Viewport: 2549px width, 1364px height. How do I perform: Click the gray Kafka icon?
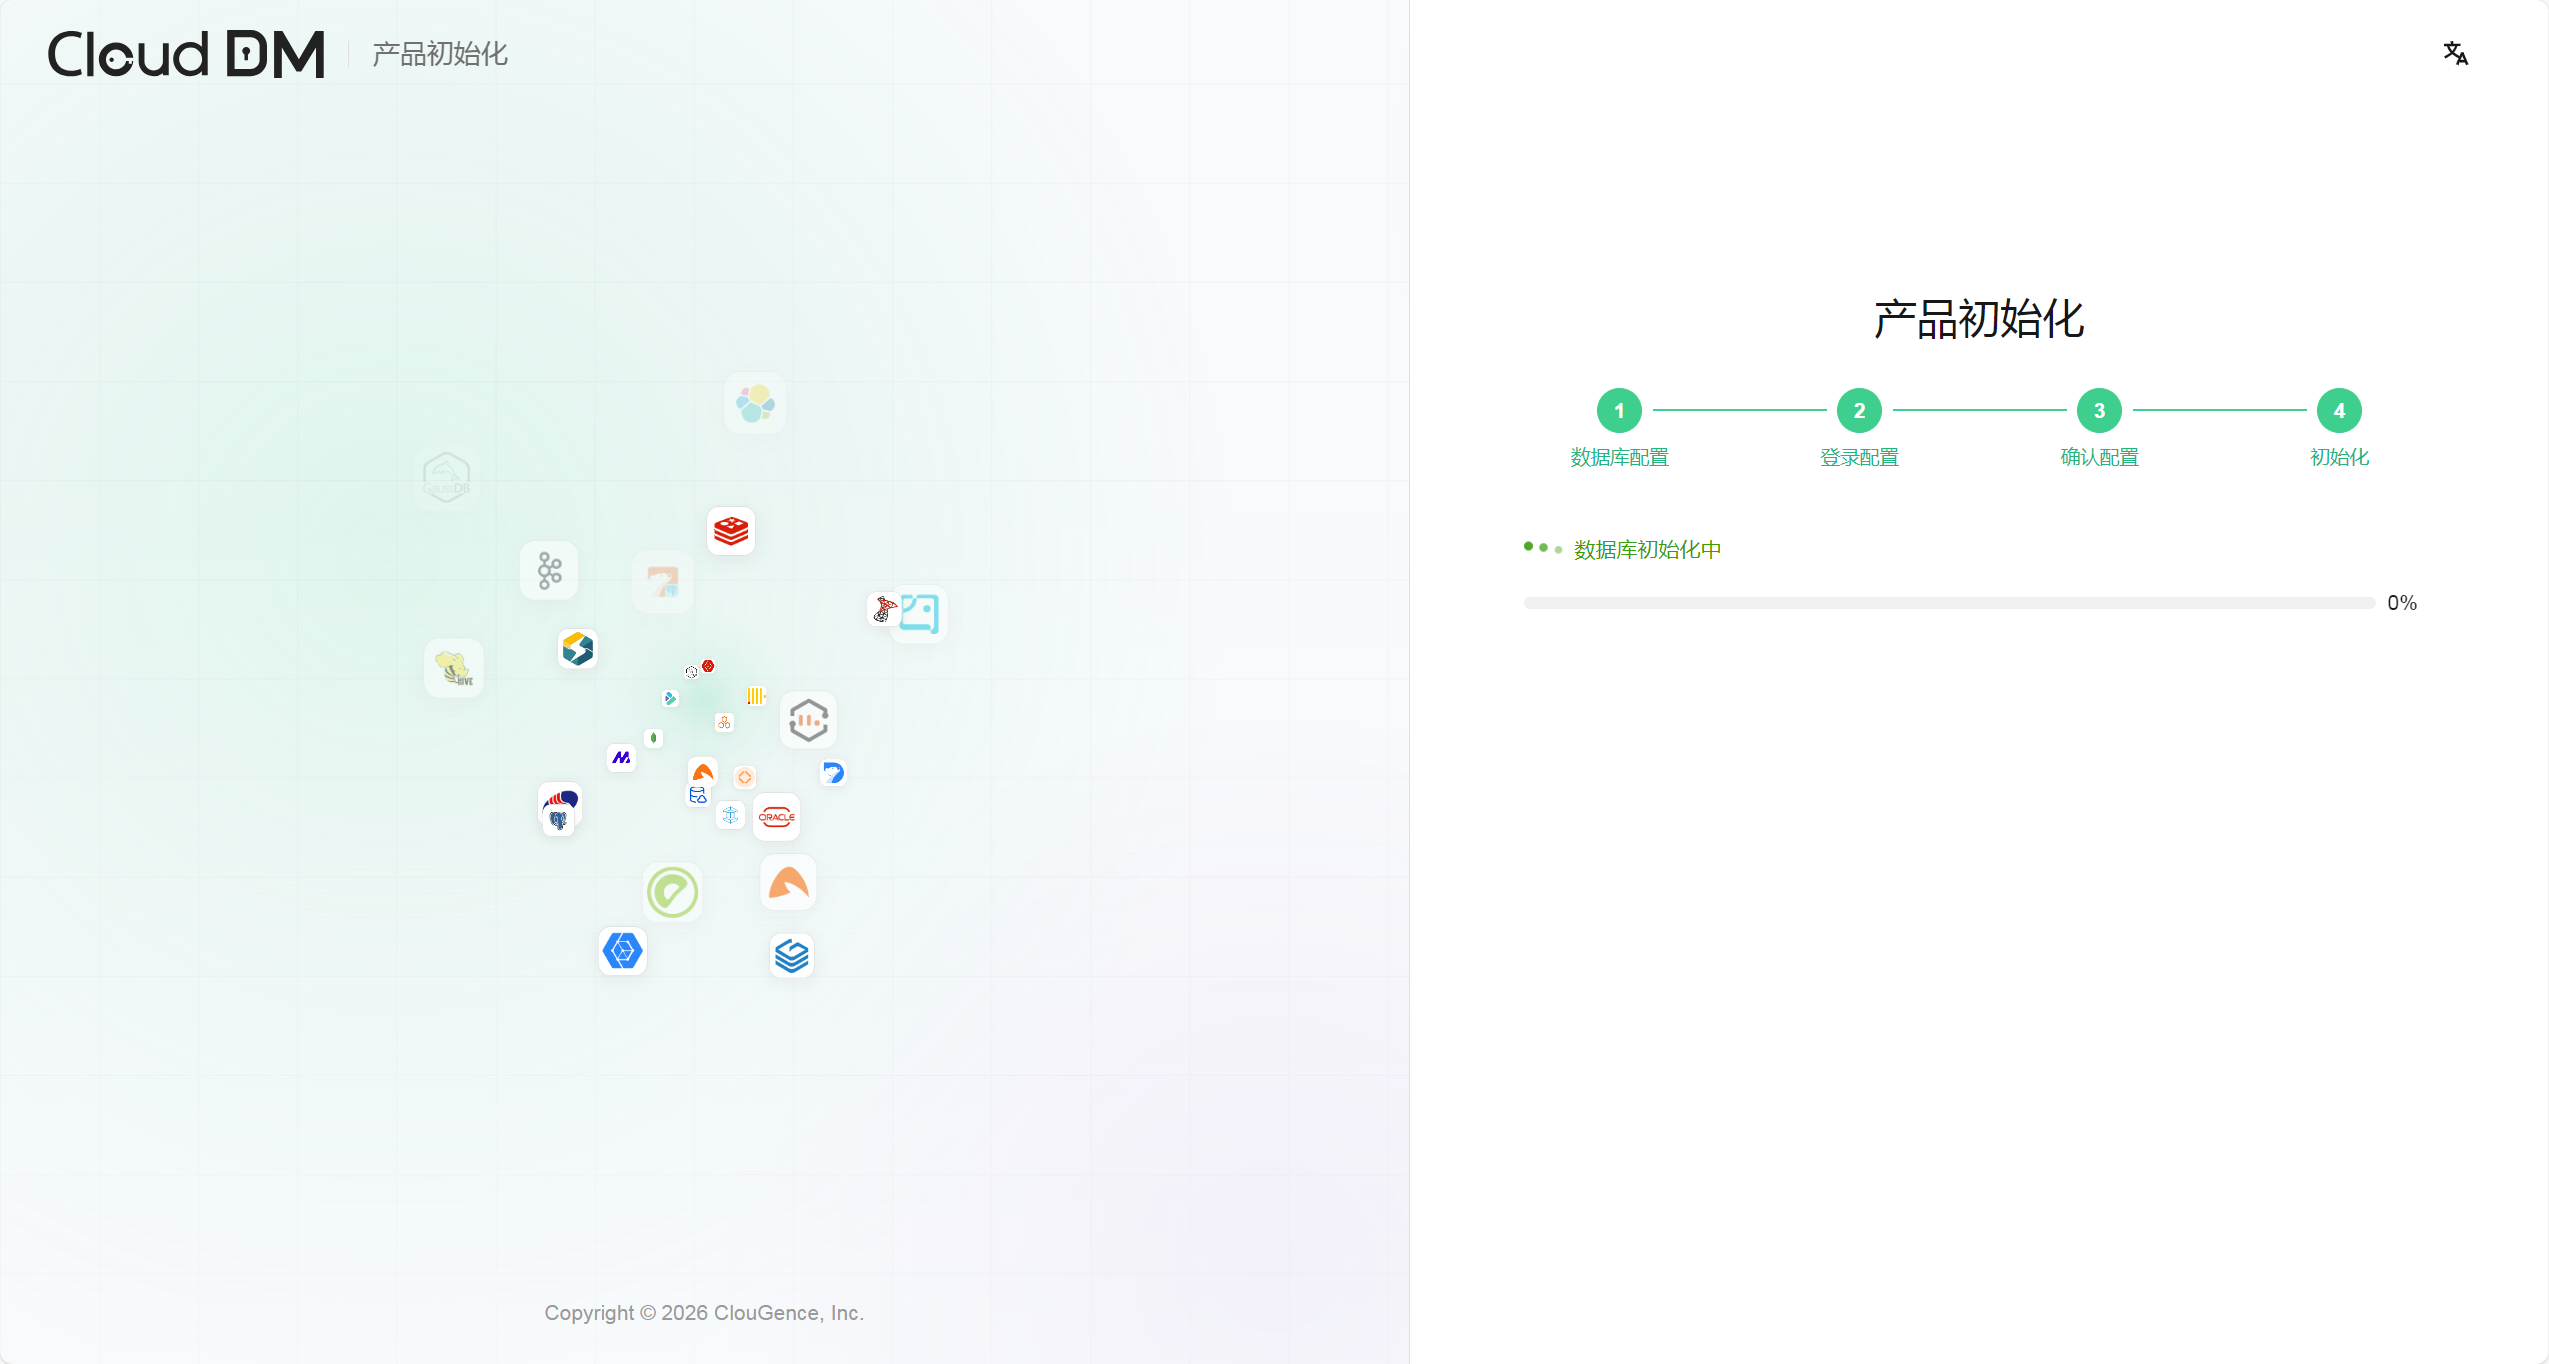click(x=549, y=571)
